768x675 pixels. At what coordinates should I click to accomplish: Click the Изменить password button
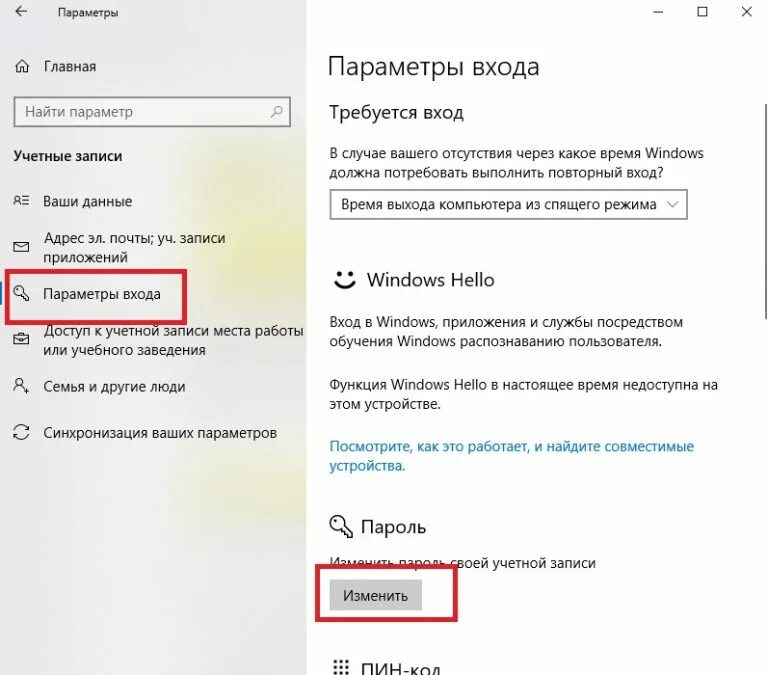[376, 595]
